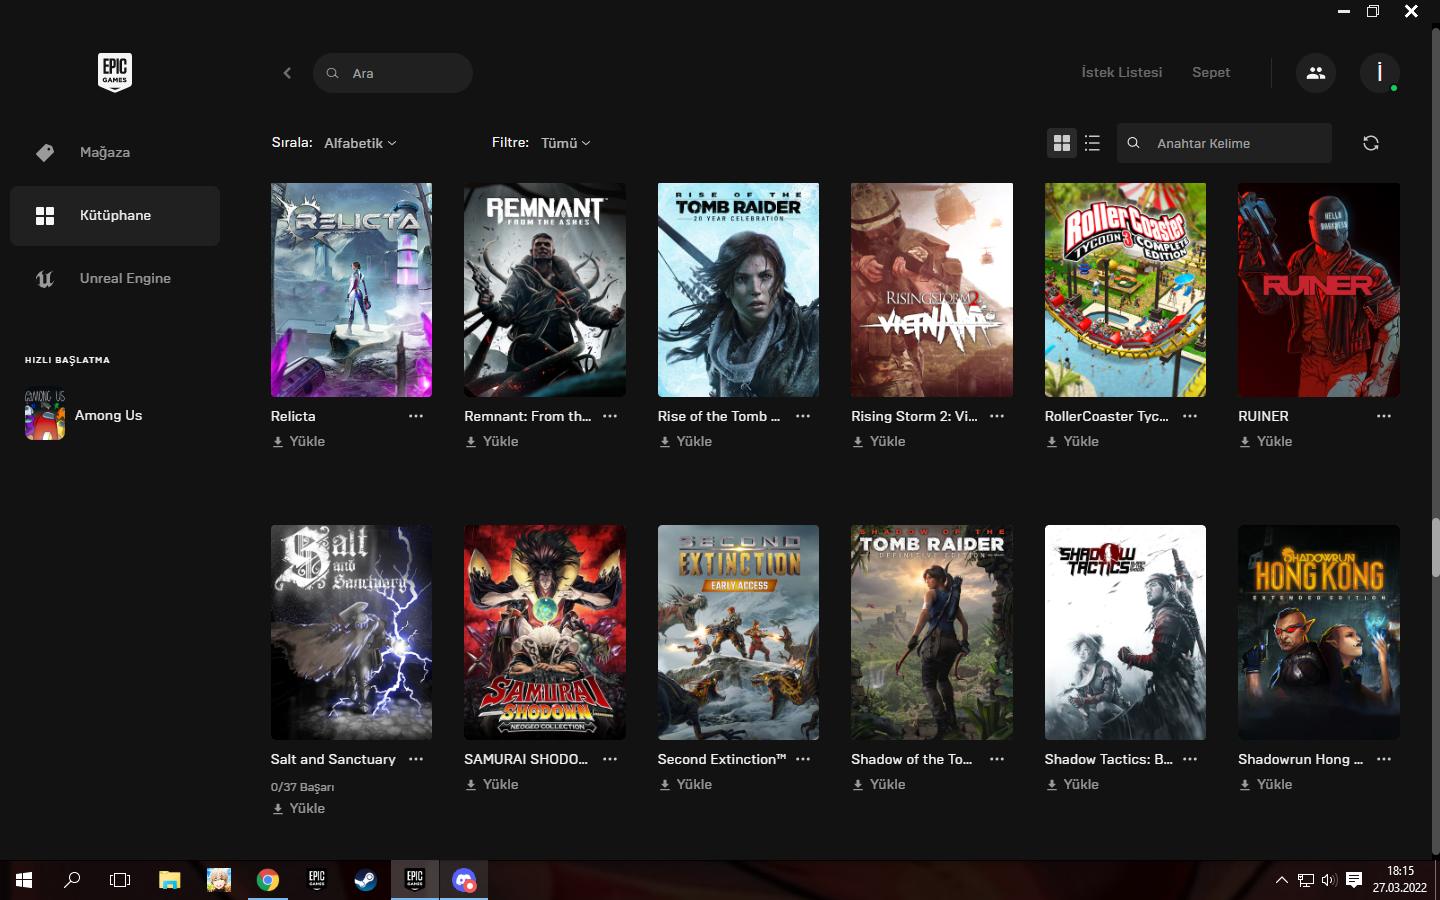Click Yükle under Rising Storm 2
This screenshot has width=1440, height=900.
pos(878,441)
